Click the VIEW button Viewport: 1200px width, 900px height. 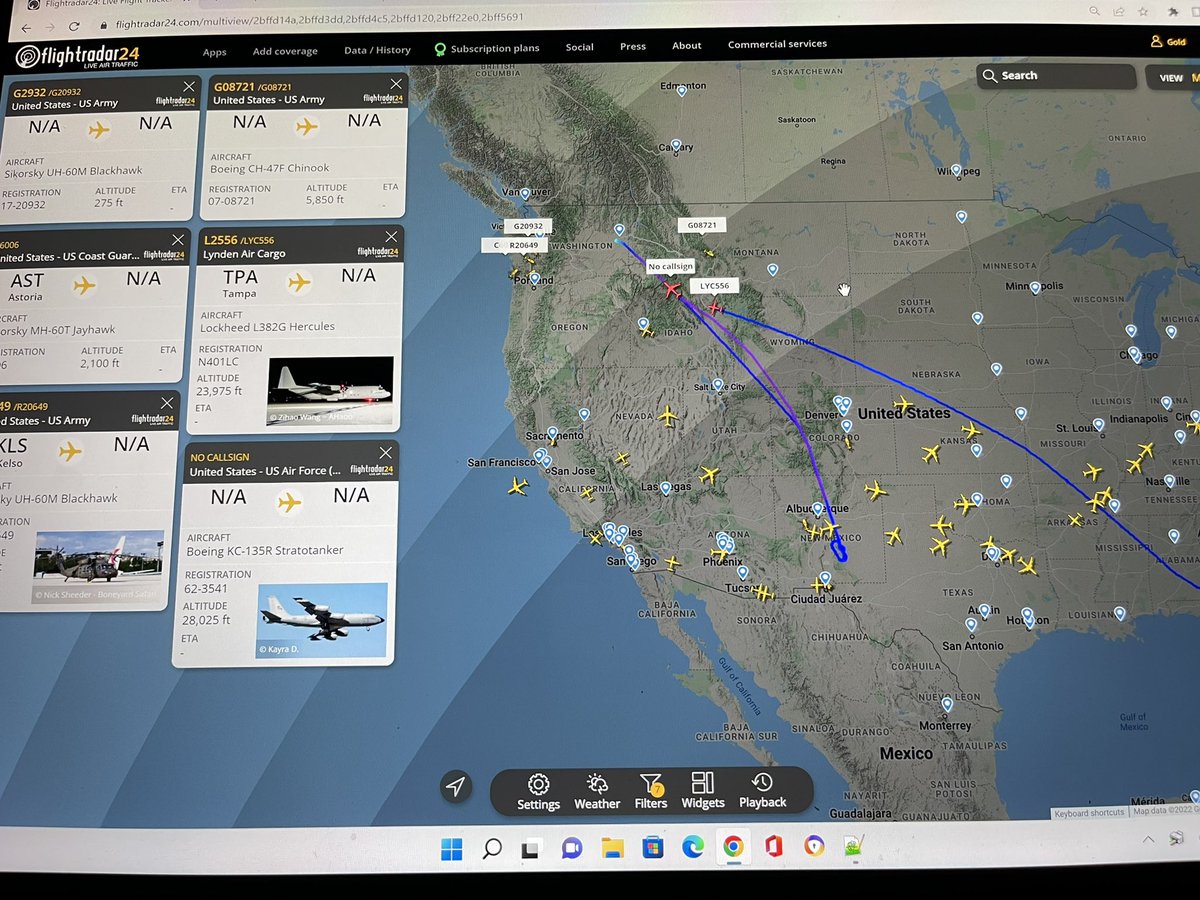[1174, 78]
